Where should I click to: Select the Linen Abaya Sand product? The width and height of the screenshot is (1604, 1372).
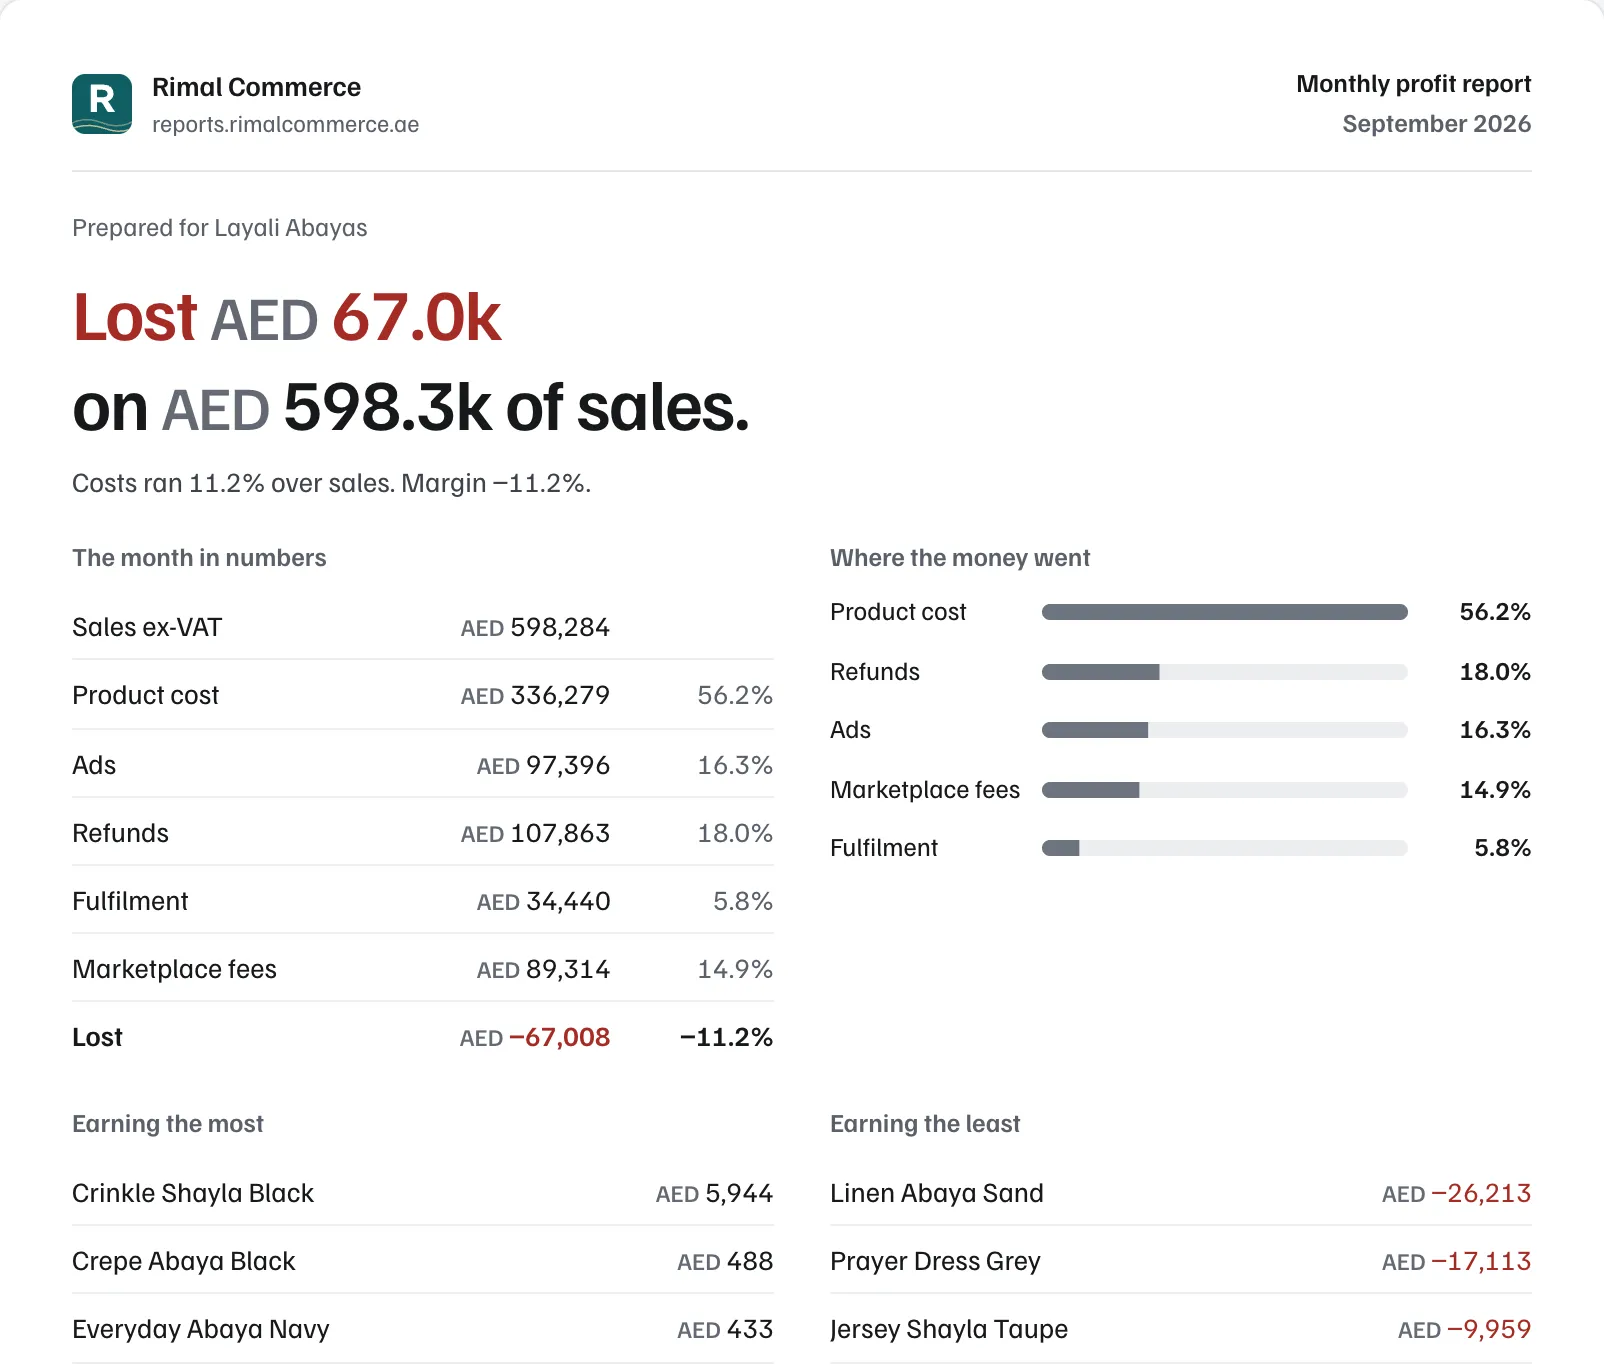937,1194
